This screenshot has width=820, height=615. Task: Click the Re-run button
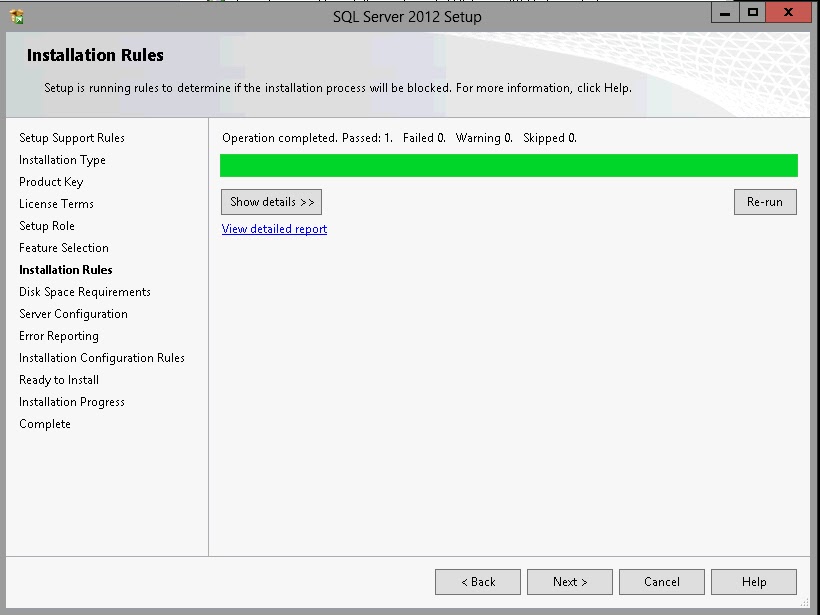pos(765,201)
